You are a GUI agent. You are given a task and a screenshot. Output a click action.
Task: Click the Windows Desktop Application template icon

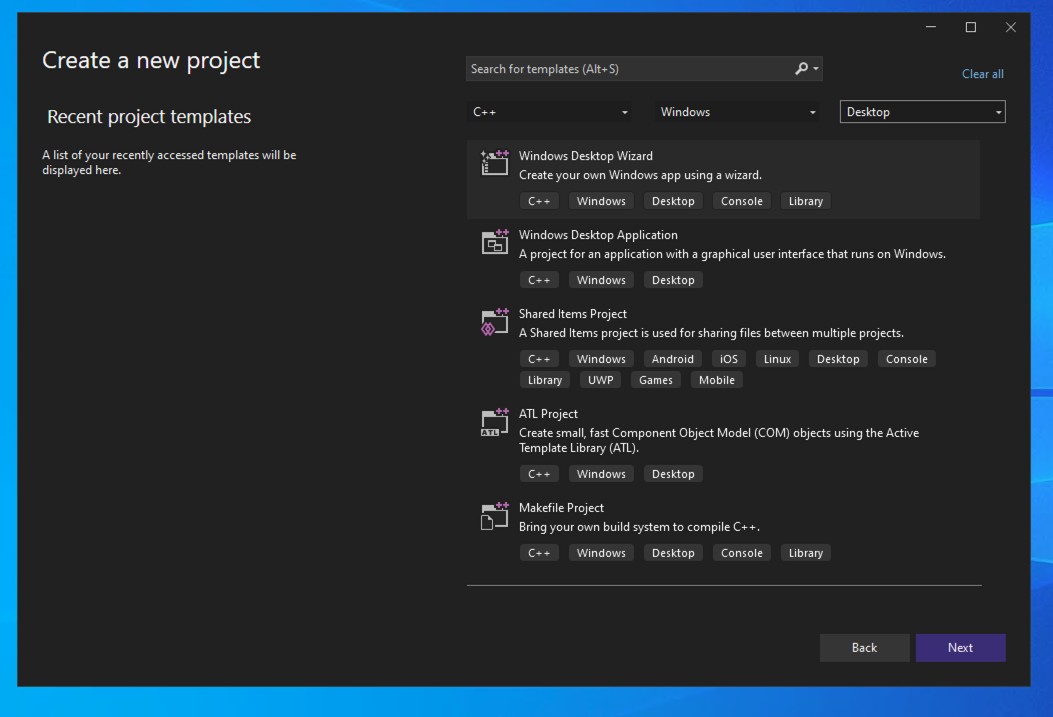point(495,242)
